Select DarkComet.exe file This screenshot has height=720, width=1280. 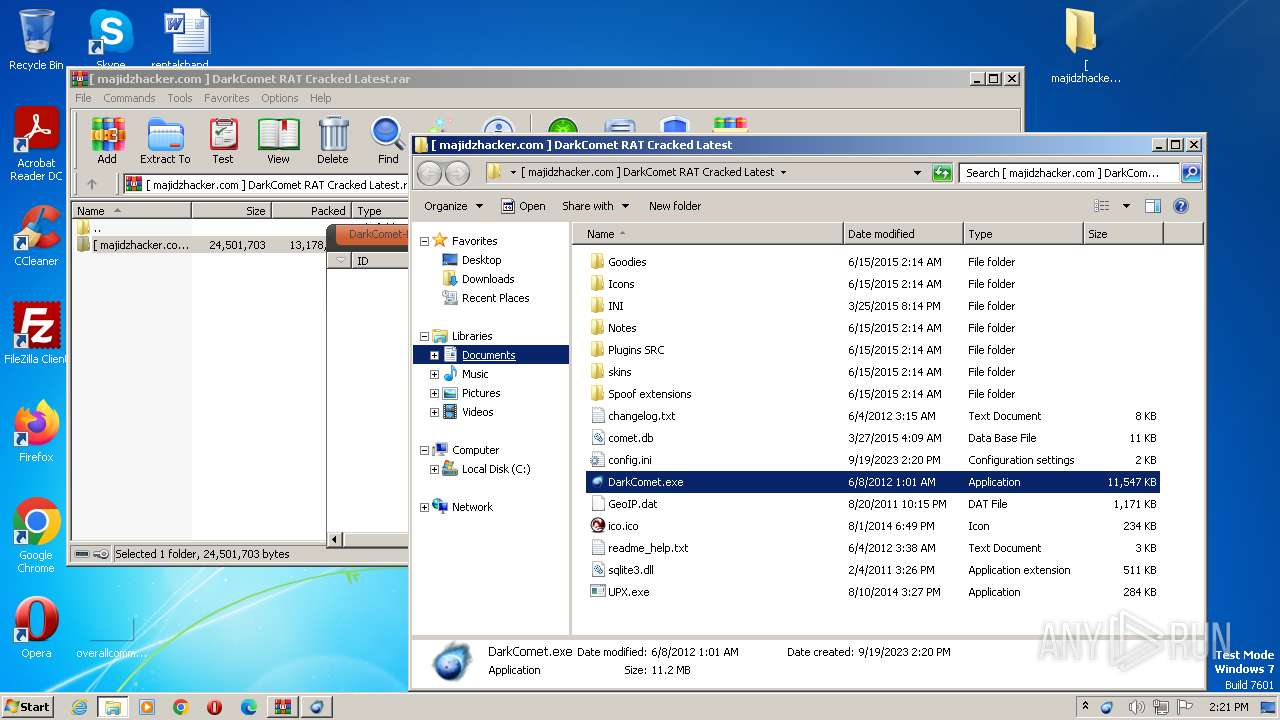tap(872, 482)
